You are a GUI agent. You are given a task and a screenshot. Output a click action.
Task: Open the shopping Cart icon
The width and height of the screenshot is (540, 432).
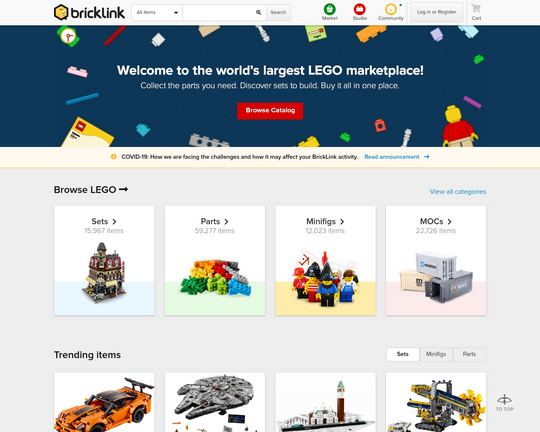tap(476, 8)
